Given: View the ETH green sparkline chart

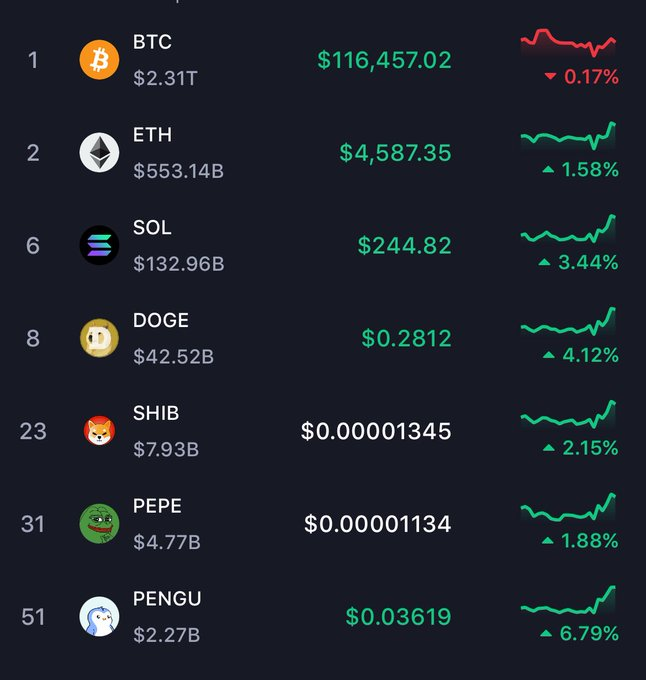Looking at the screenshot, I should click(x=568, y=136).
